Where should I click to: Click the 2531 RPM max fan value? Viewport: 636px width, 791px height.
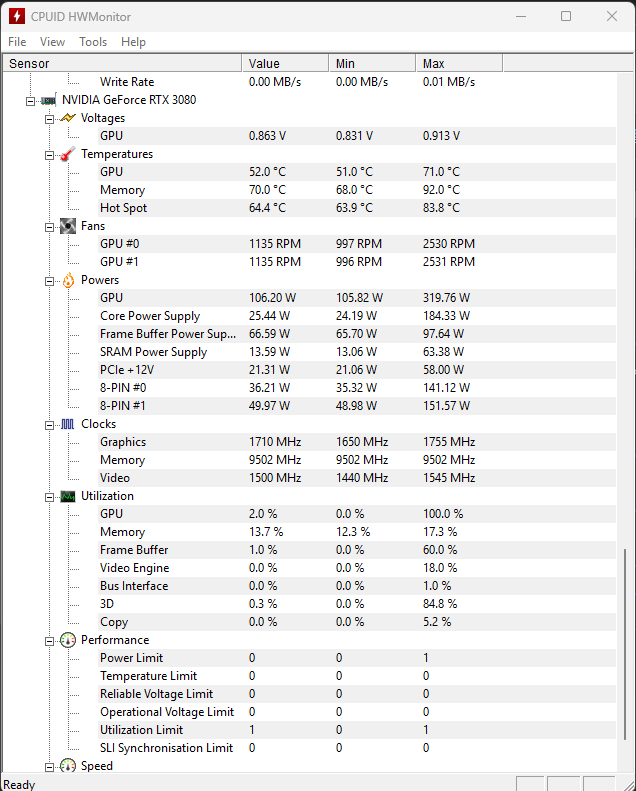pyautogui.click(x=449, y=262)
